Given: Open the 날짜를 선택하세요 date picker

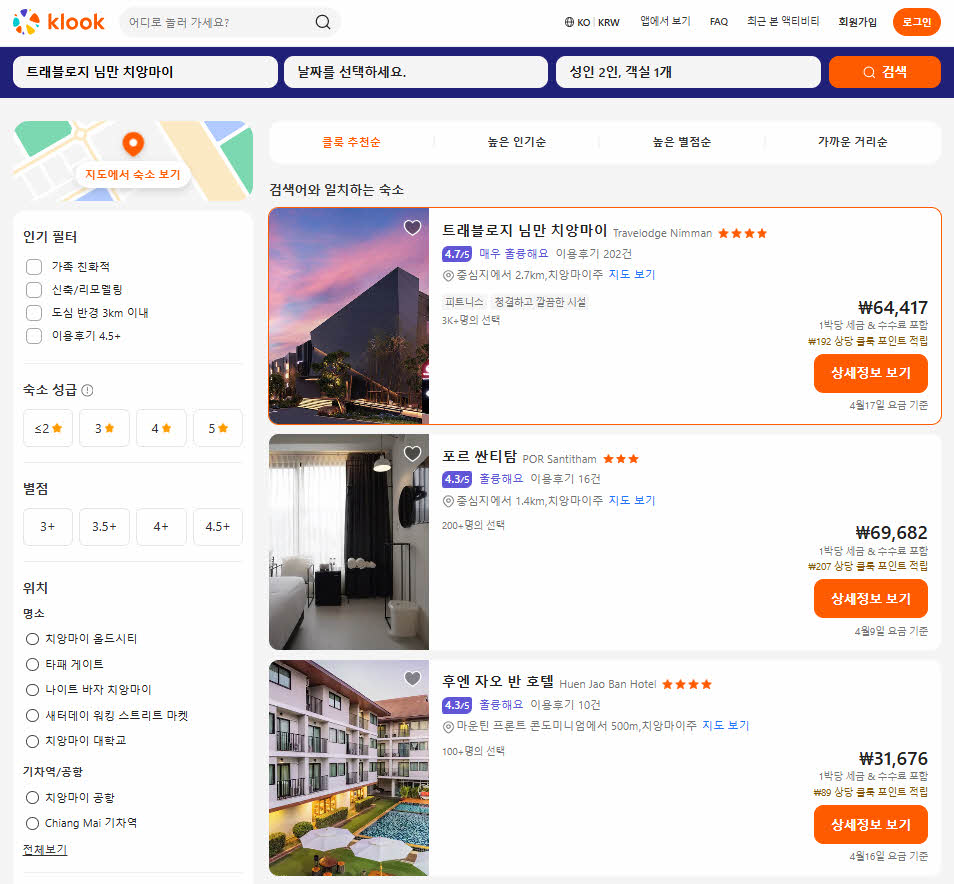Looking at the screenshot, I should coord(416,72).
